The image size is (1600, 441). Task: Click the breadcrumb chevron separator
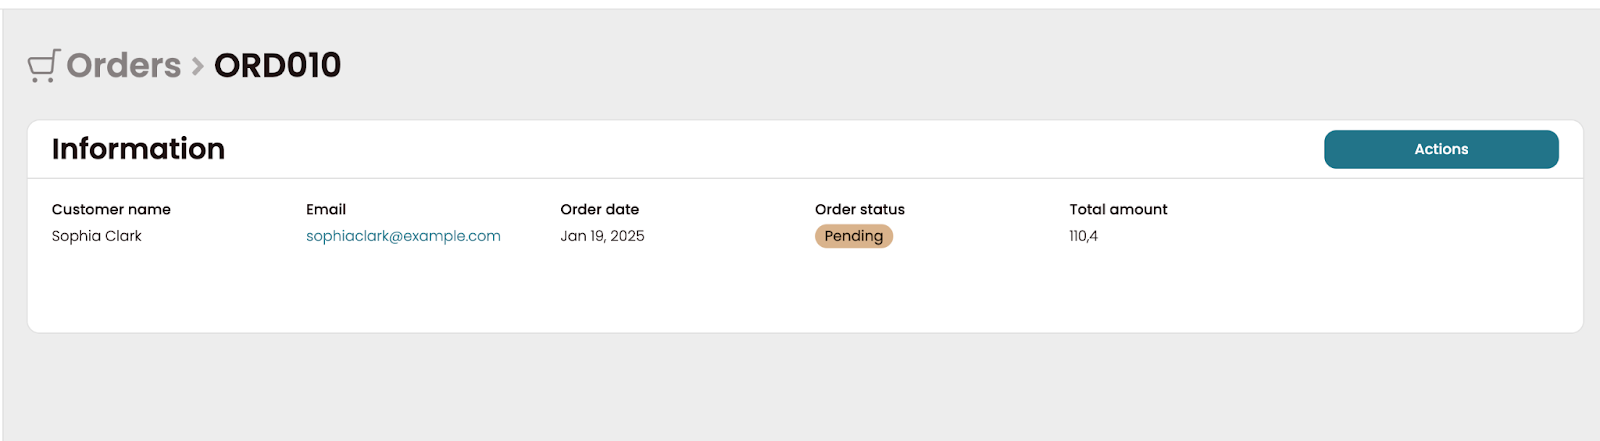(198, 67)
